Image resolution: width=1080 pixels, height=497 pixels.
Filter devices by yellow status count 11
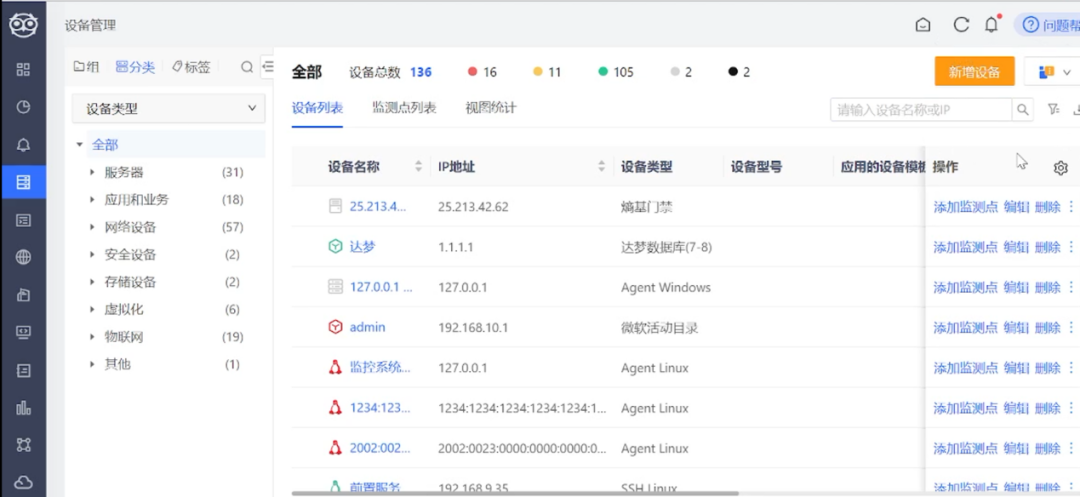click(x=547, y=72)
